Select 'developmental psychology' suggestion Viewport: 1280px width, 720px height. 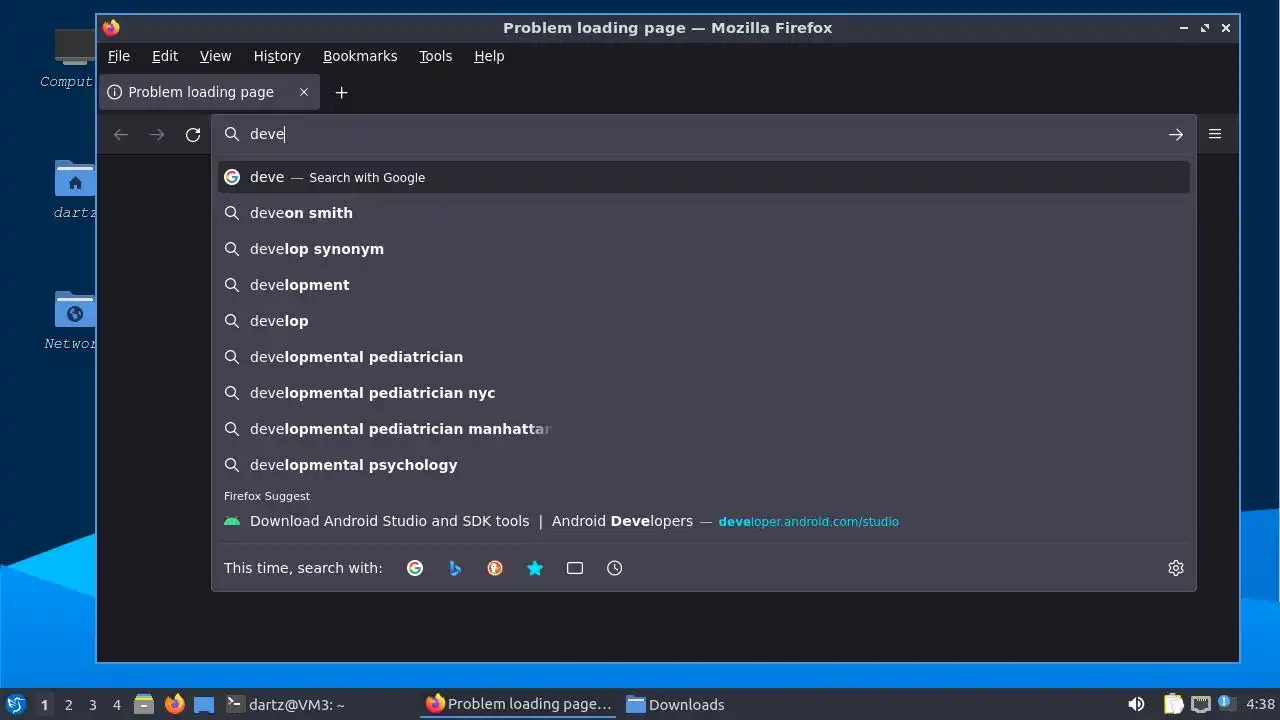pos(703,465)
